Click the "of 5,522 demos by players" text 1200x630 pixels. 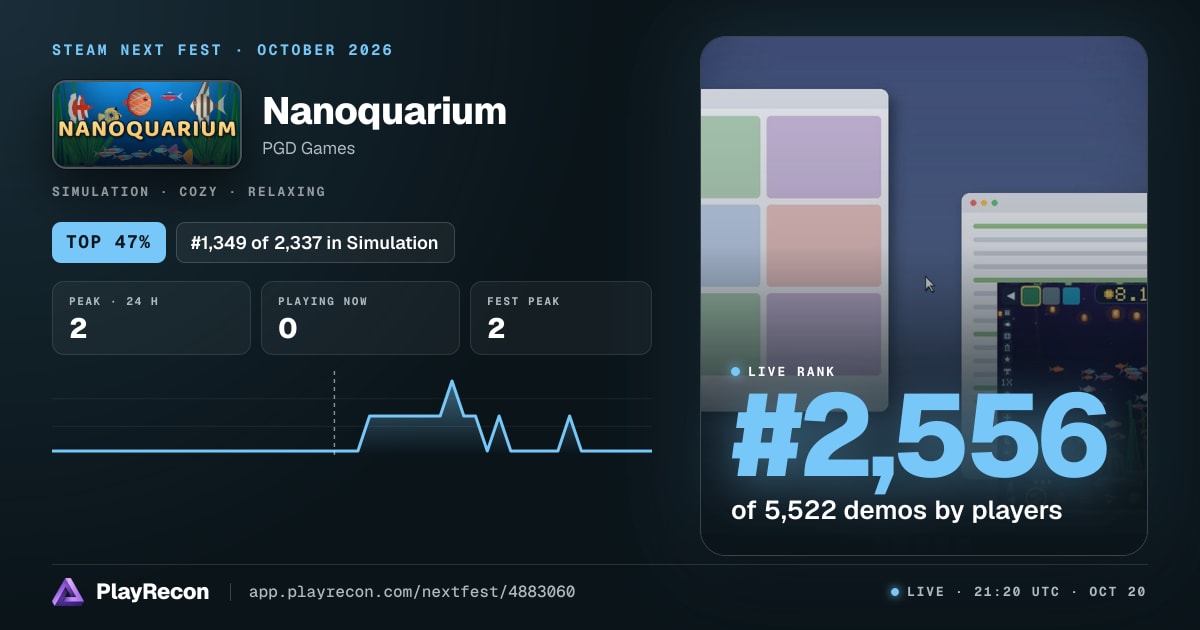(896, 511)
